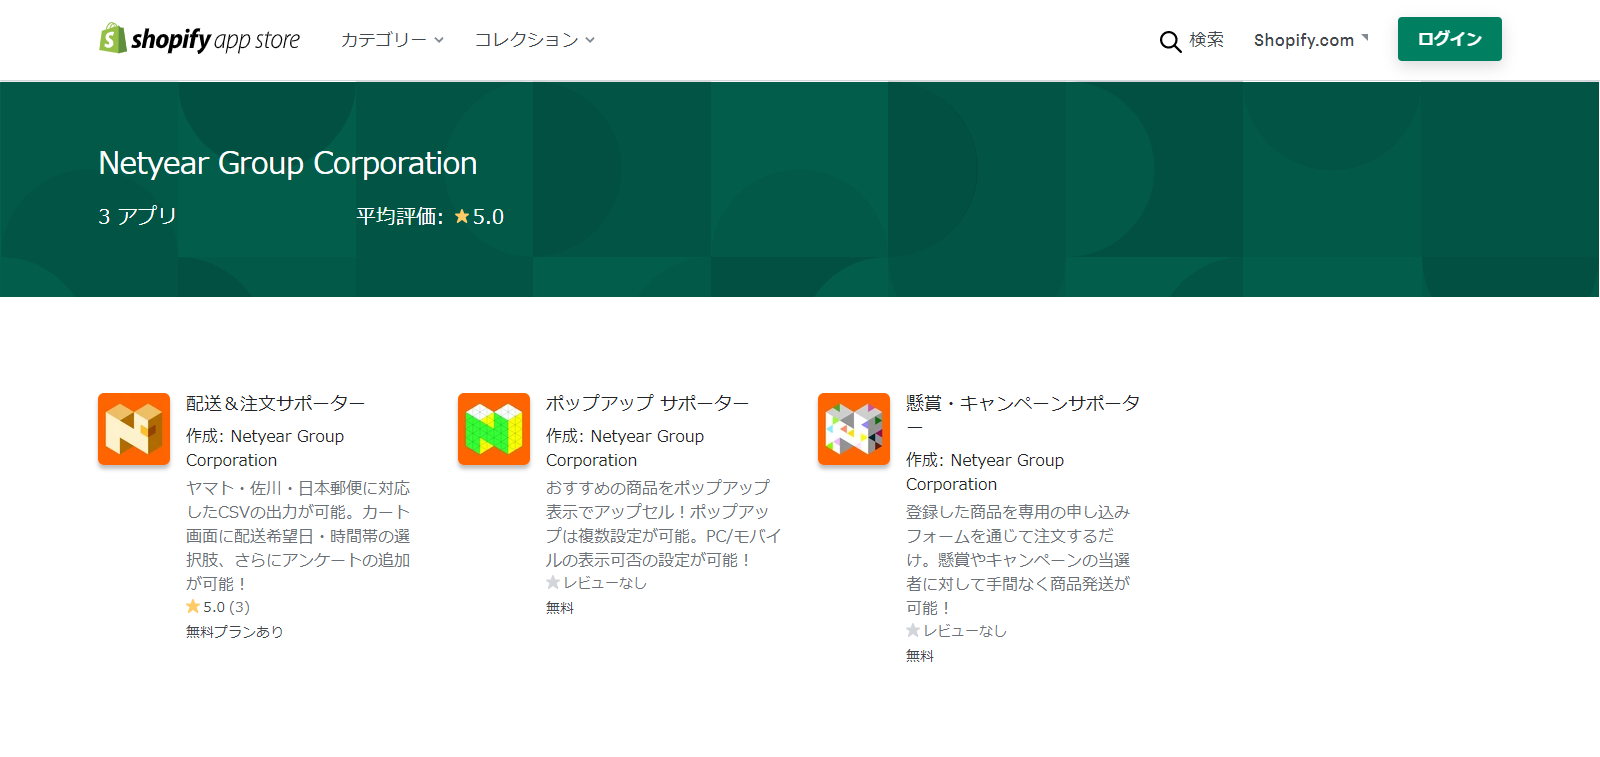Open the 配送＆注文サポーター title link
Screen dimensions: 1600x757
pyautogui.click(x=275, y=403)
